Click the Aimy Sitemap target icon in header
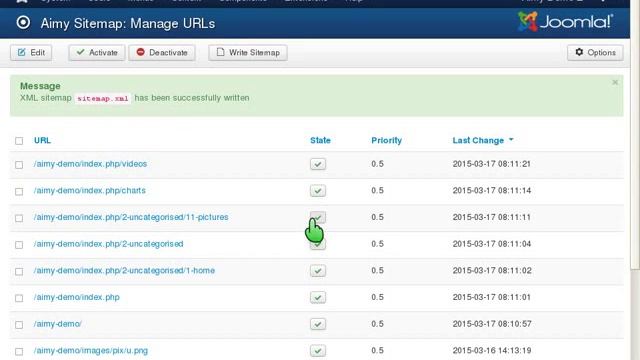This screenshot has height=360, width=640. pyautogui.click(x=23, y=22)
